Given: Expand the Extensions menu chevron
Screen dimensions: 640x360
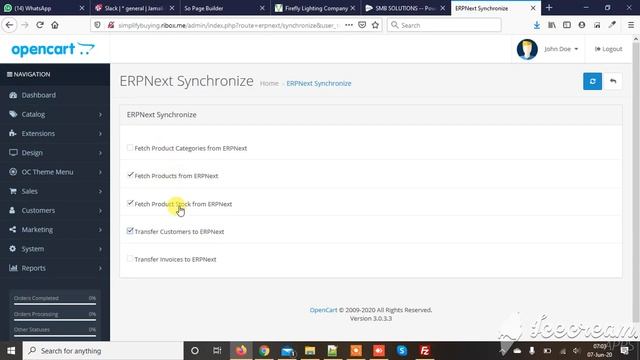Looking at the screenshot, I should tap(100, 134).
